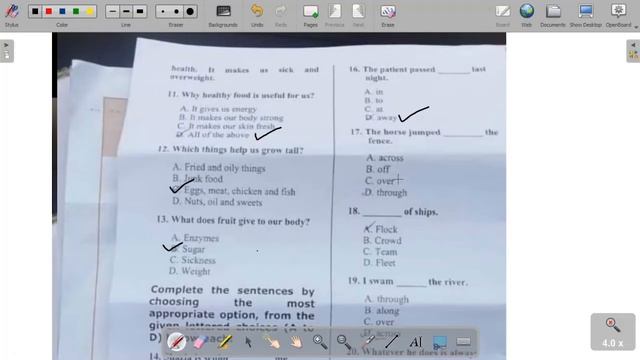The width and height of the screenshot is (640, 360).
Task: Select the Text tool
Action: click(x=416, y=342)
